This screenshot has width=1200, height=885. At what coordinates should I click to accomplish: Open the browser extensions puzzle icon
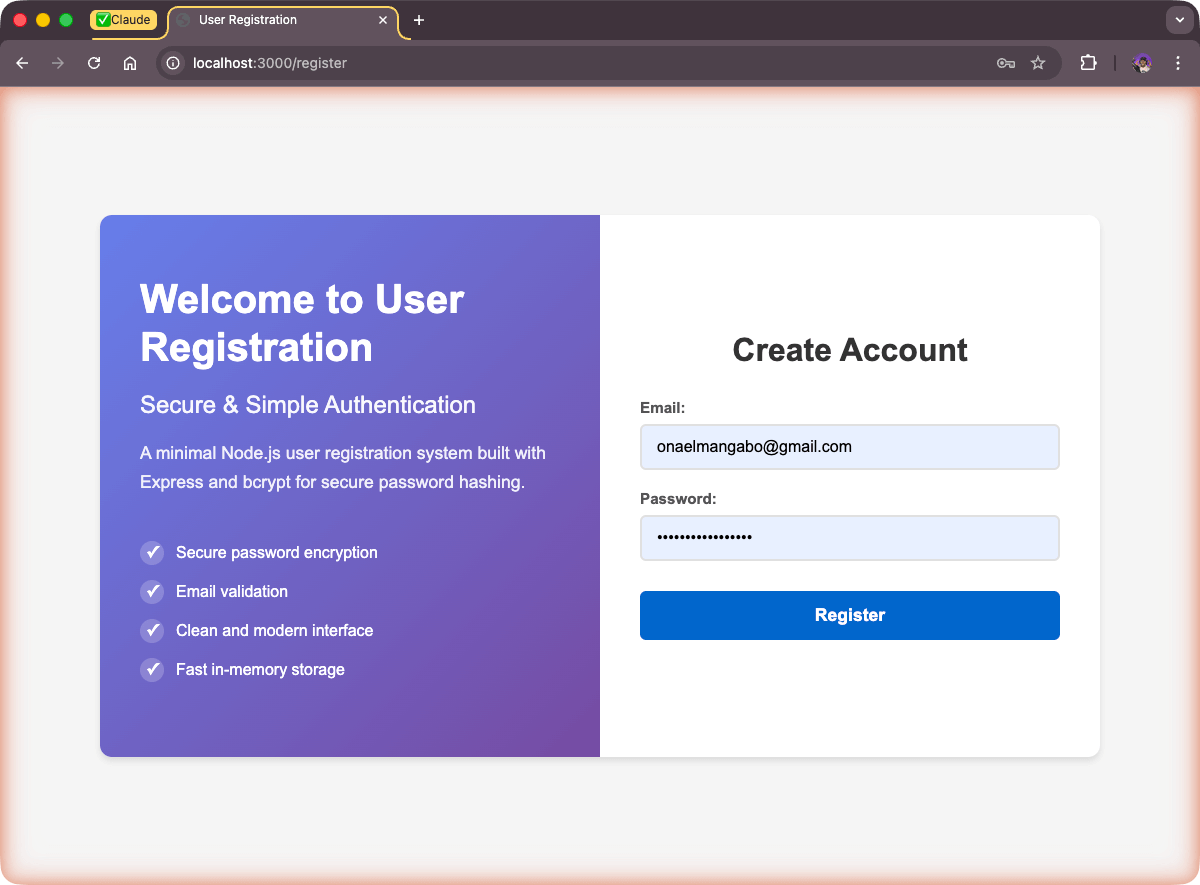tap(1087, 62)
